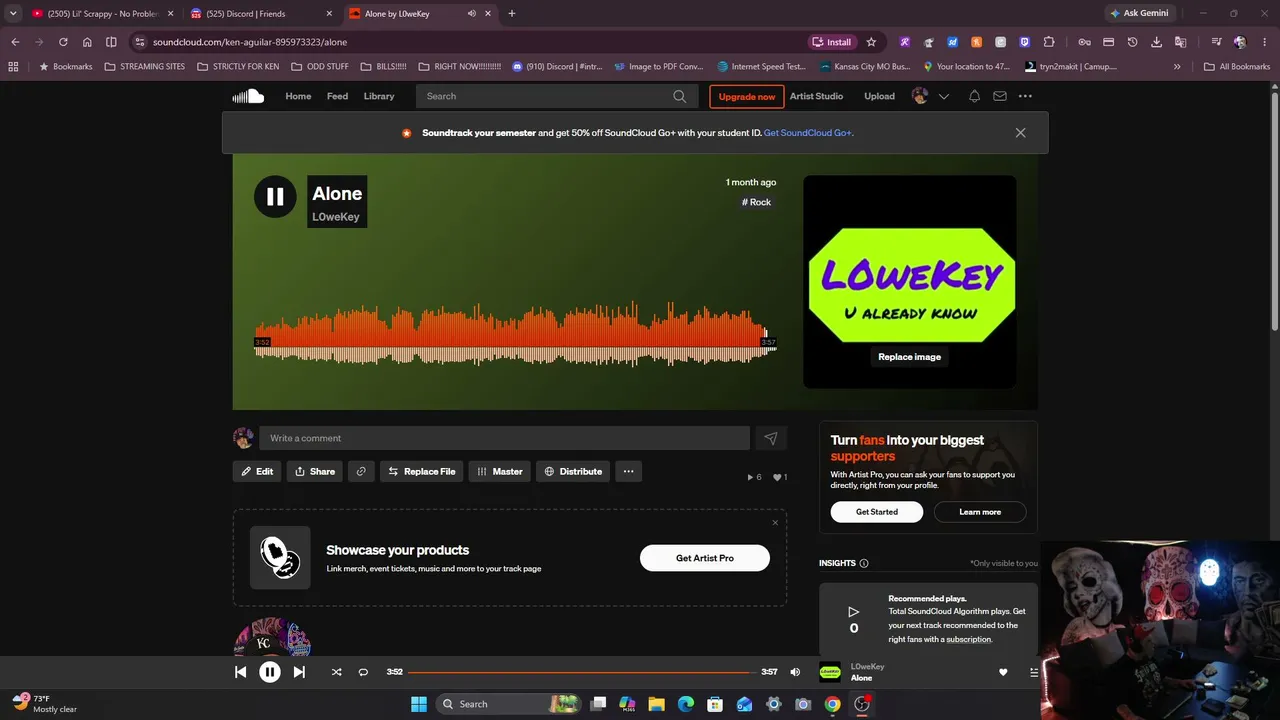The image size is (1280, 720).
Task: Click the Upgrade now button
Action: [747, 96]
